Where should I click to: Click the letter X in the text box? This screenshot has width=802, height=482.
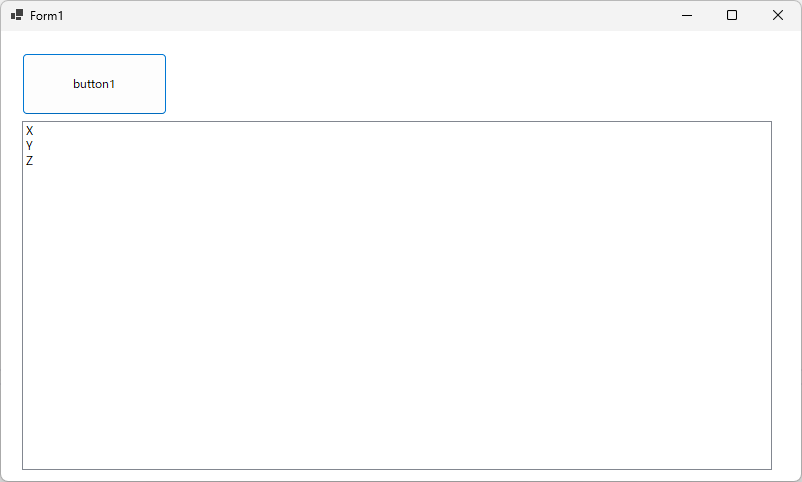coord(30,131)
